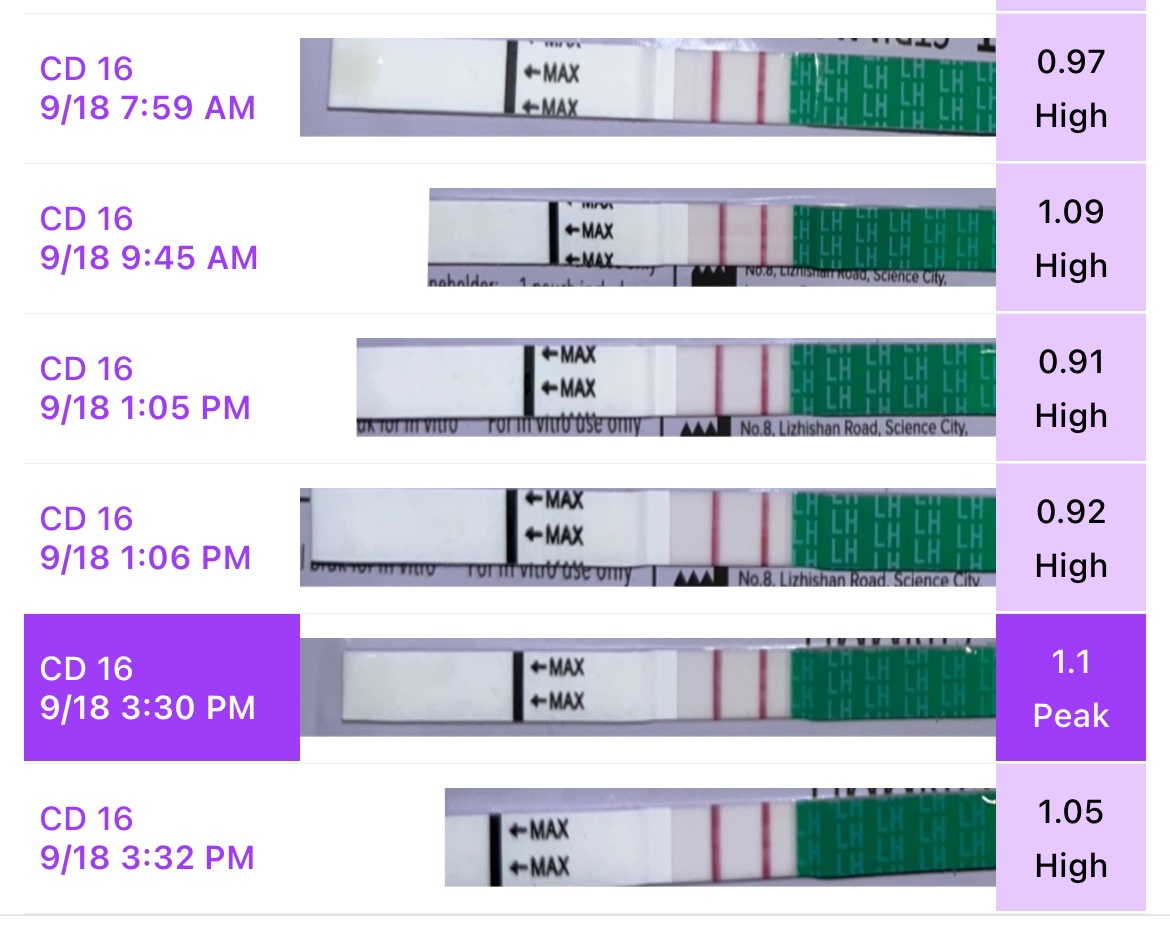Click the green LH handle on 7:59 AM strip
Screen dimensions: 1170x944
tap(892, 88)
